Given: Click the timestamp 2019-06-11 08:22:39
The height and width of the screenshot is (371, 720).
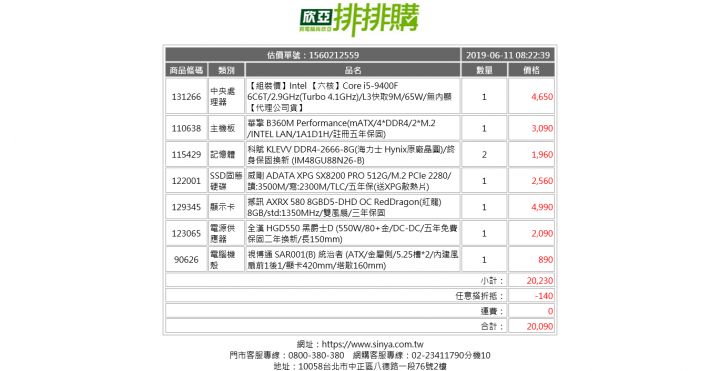Looking at the screenshot, I should (x=508, y=55).
